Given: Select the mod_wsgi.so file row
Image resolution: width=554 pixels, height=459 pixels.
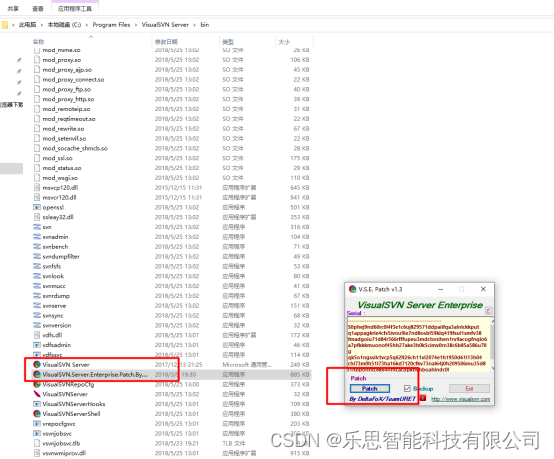Looking at the screenshot, I should pos(171,178).
